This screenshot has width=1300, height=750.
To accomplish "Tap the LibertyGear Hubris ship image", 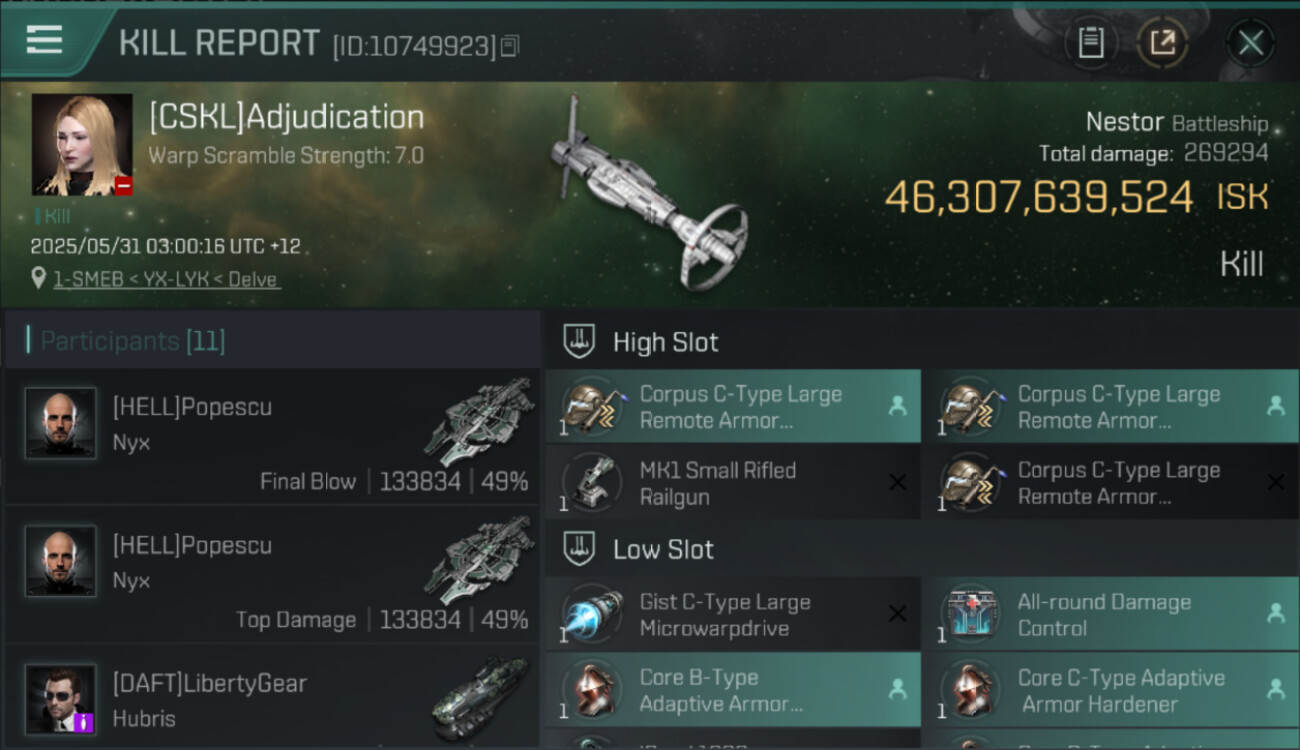I will pyautogui.click(x=481, y=697).
